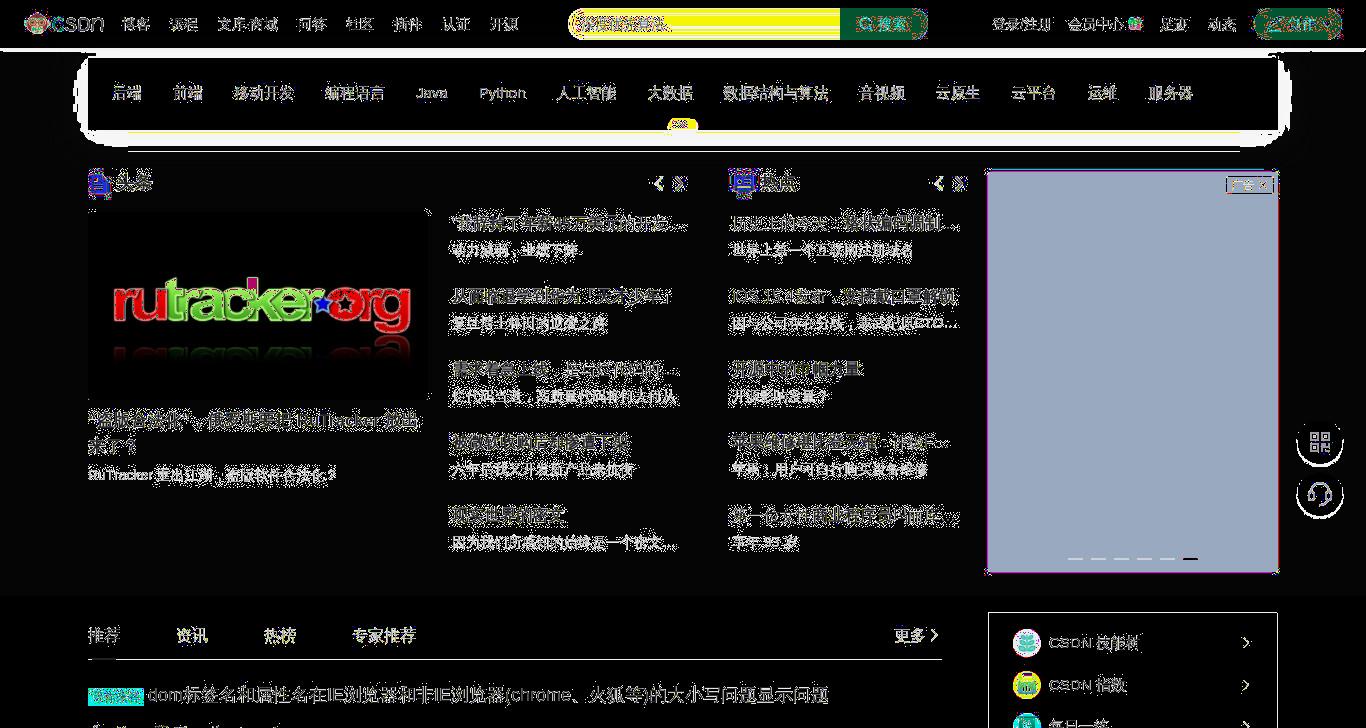Select the 移动开发 category tab
This screenshot has width=1366, height=728.
pos(264,93)
